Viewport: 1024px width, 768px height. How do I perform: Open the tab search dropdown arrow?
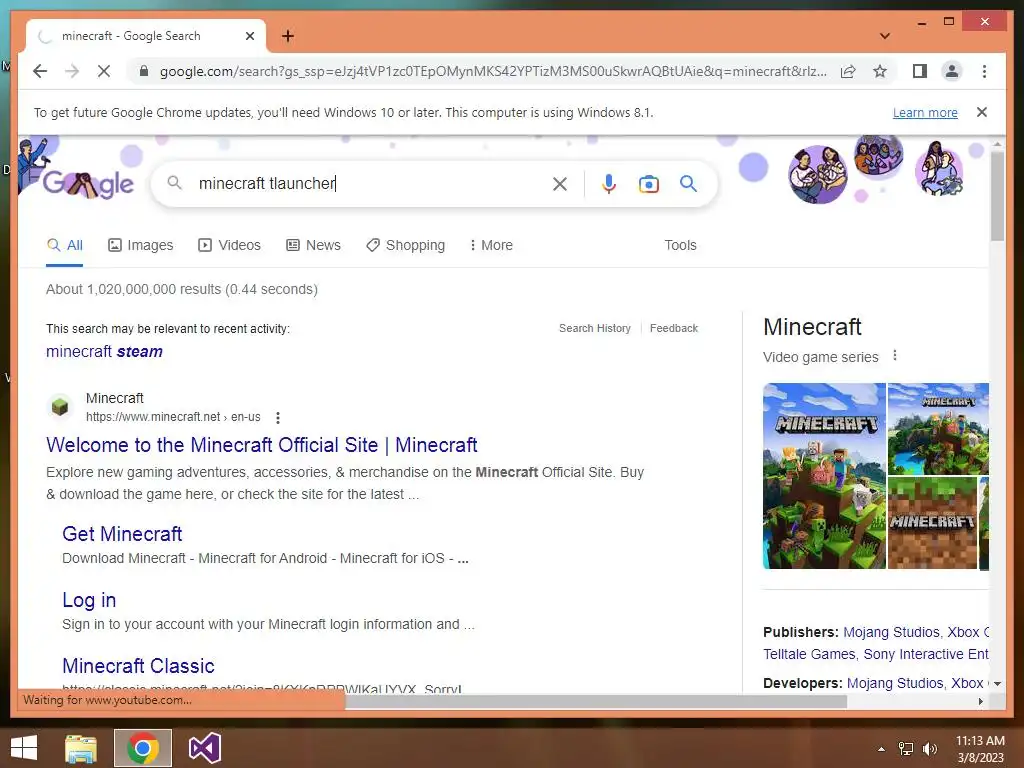(x=885, y=36)
